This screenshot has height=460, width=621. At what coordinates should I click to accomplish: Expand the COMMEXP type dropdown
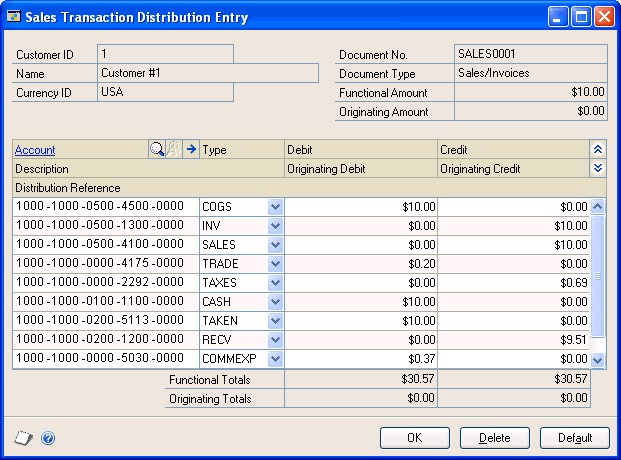coord(275,359)
